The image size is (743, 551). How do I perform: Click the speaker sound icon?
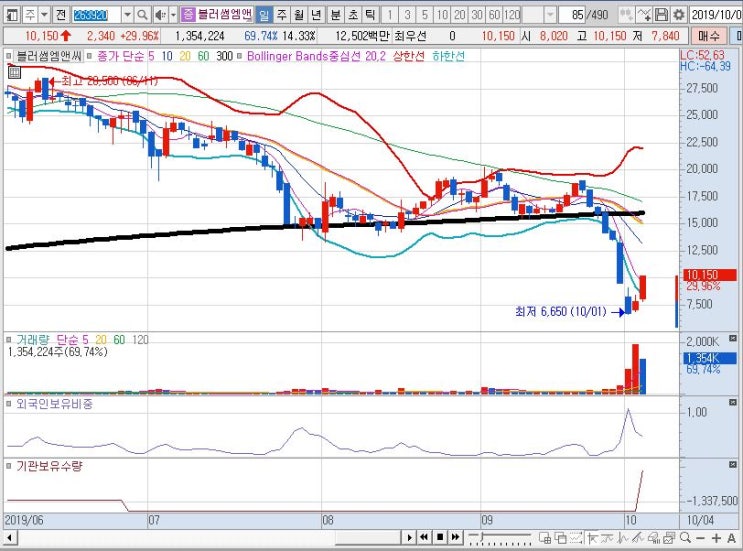coord(161,15)
